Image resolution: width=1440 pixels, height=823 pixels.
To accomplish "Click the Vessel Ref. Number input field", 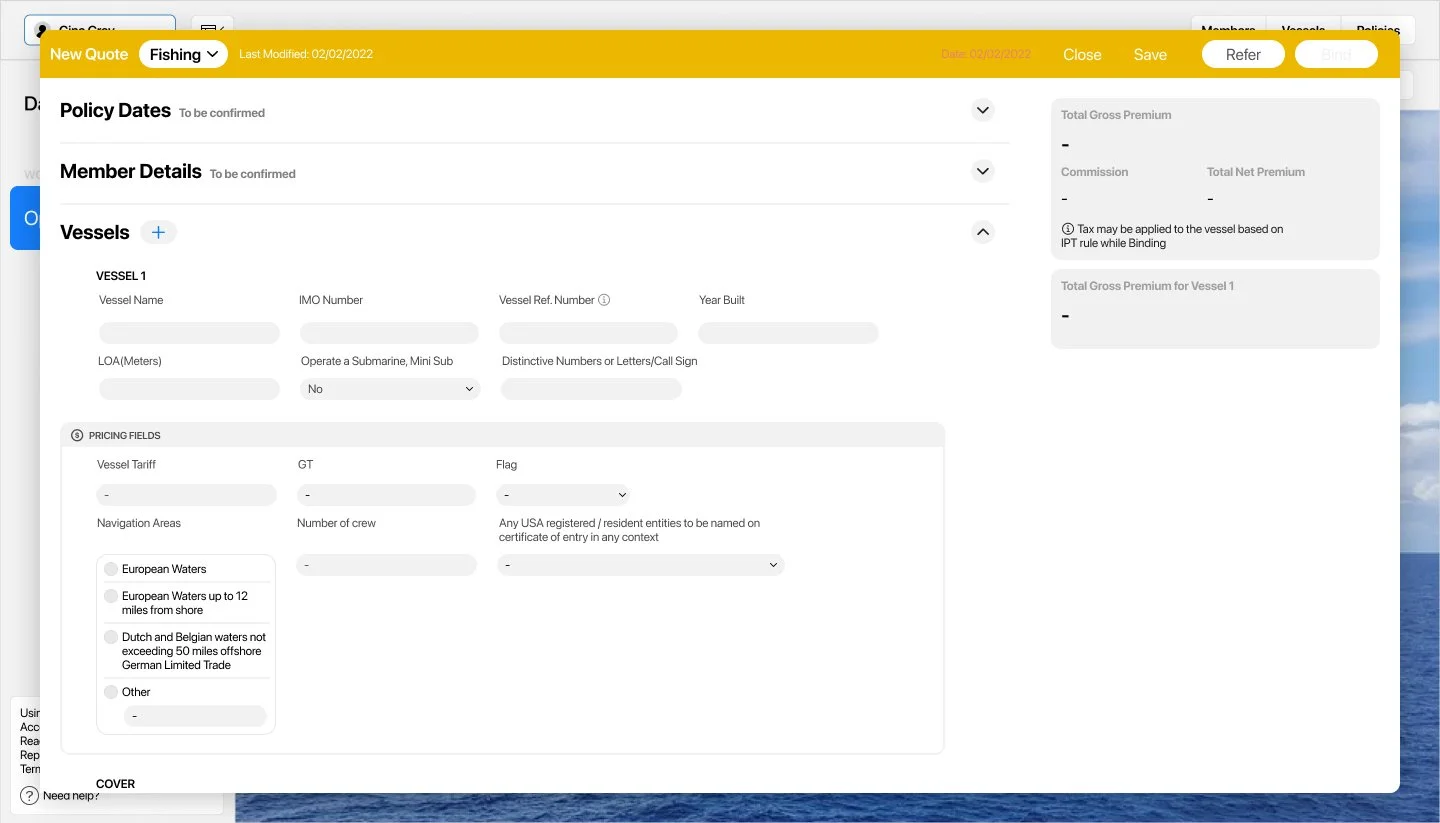I will point(589,333).
